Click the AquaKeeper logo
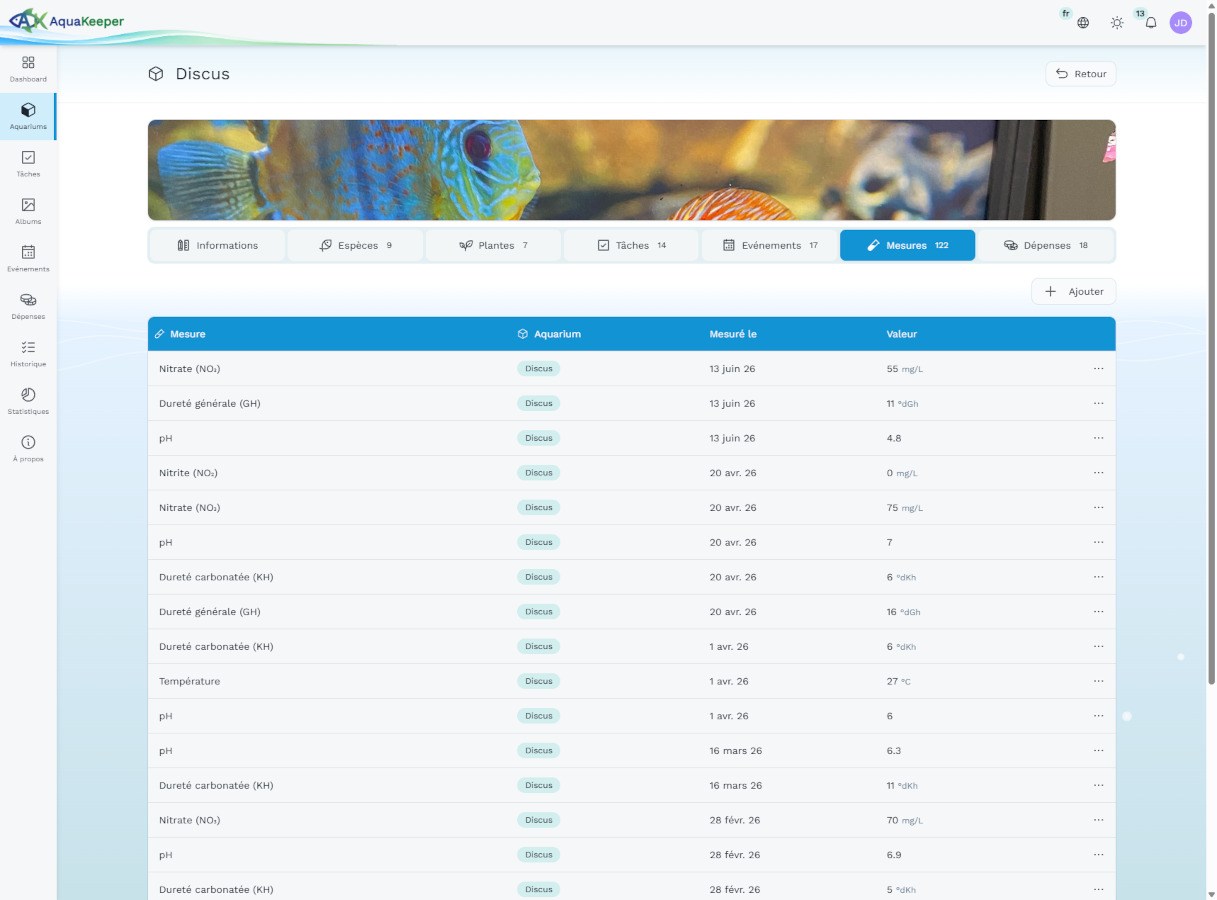Screen dimensions: 1217x900 [x=68, y=20]
